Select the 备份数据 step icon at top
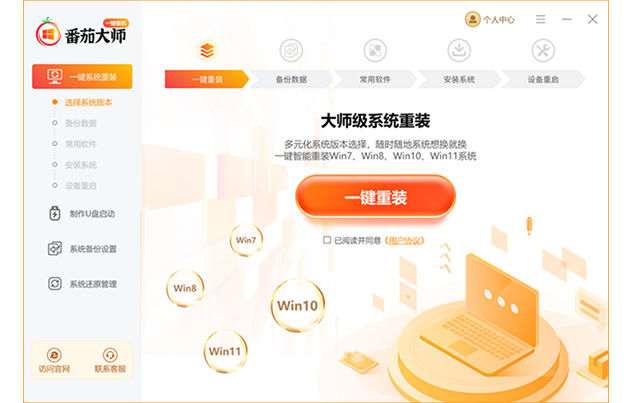The width and height of the screenshot is (632, 403). coord(291,51)
